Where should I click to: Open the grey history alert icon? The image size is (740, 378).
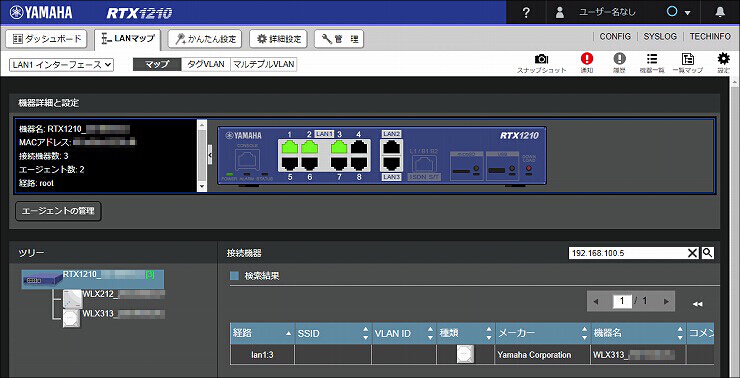coord(619,59)
